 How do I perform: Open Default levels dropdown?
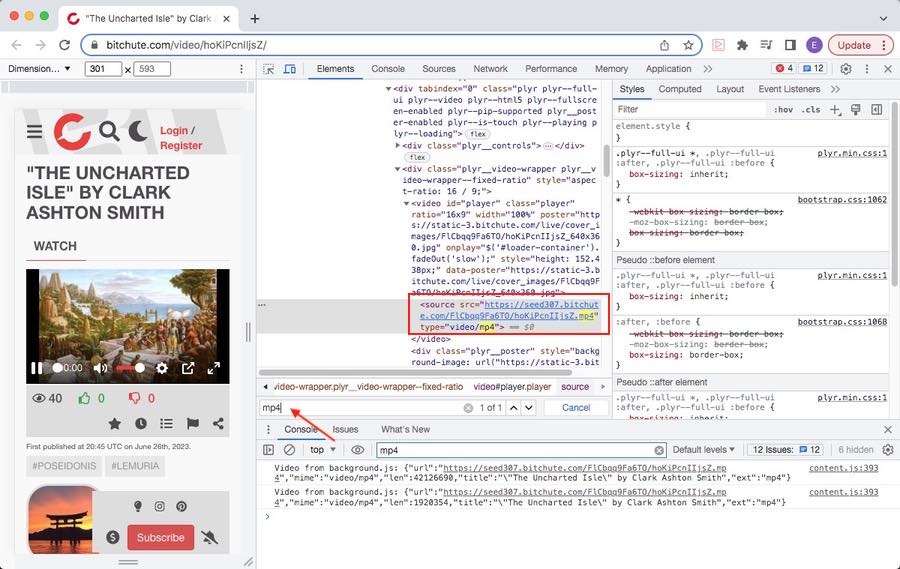click(704, 450)
